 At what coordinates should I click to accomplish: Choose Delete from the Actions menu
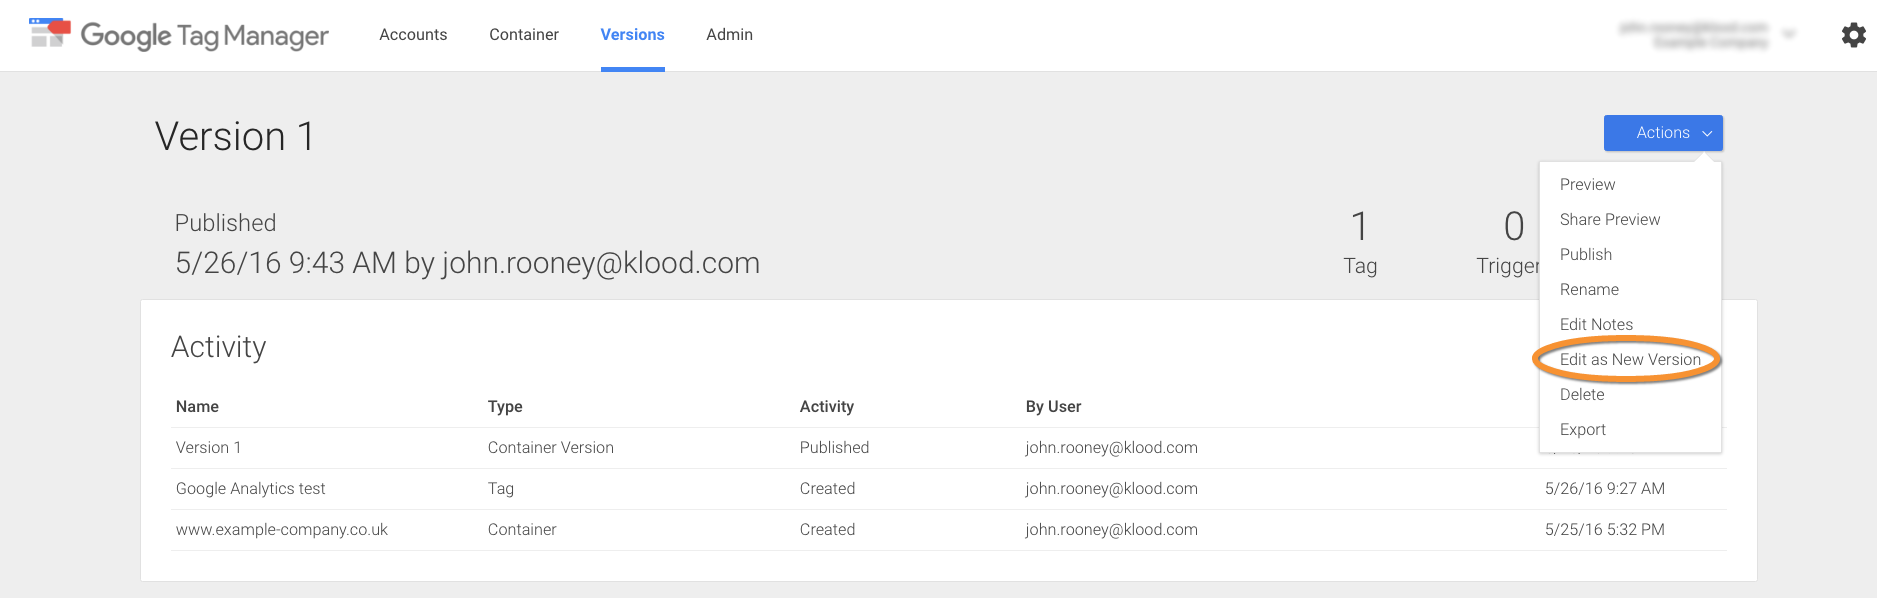click(1581, 395)
